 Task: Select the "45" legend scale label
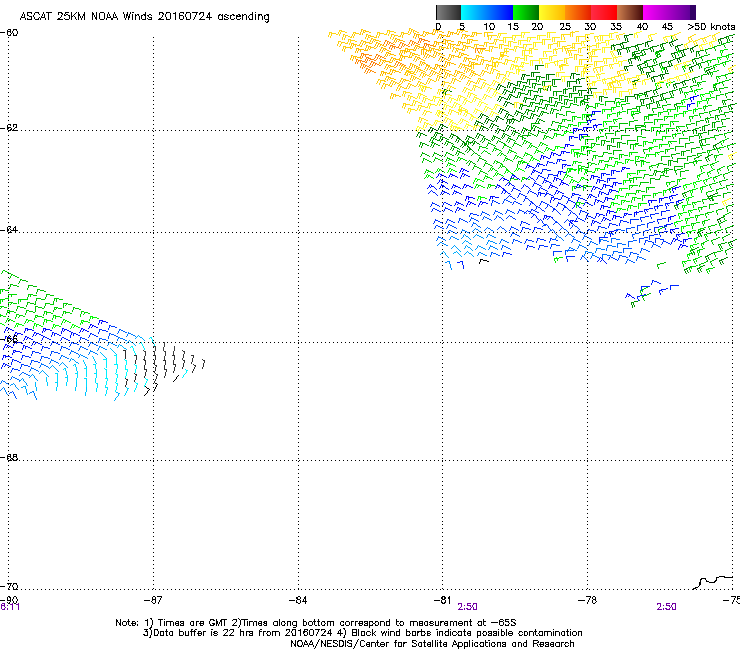click(x=667, y=27)
